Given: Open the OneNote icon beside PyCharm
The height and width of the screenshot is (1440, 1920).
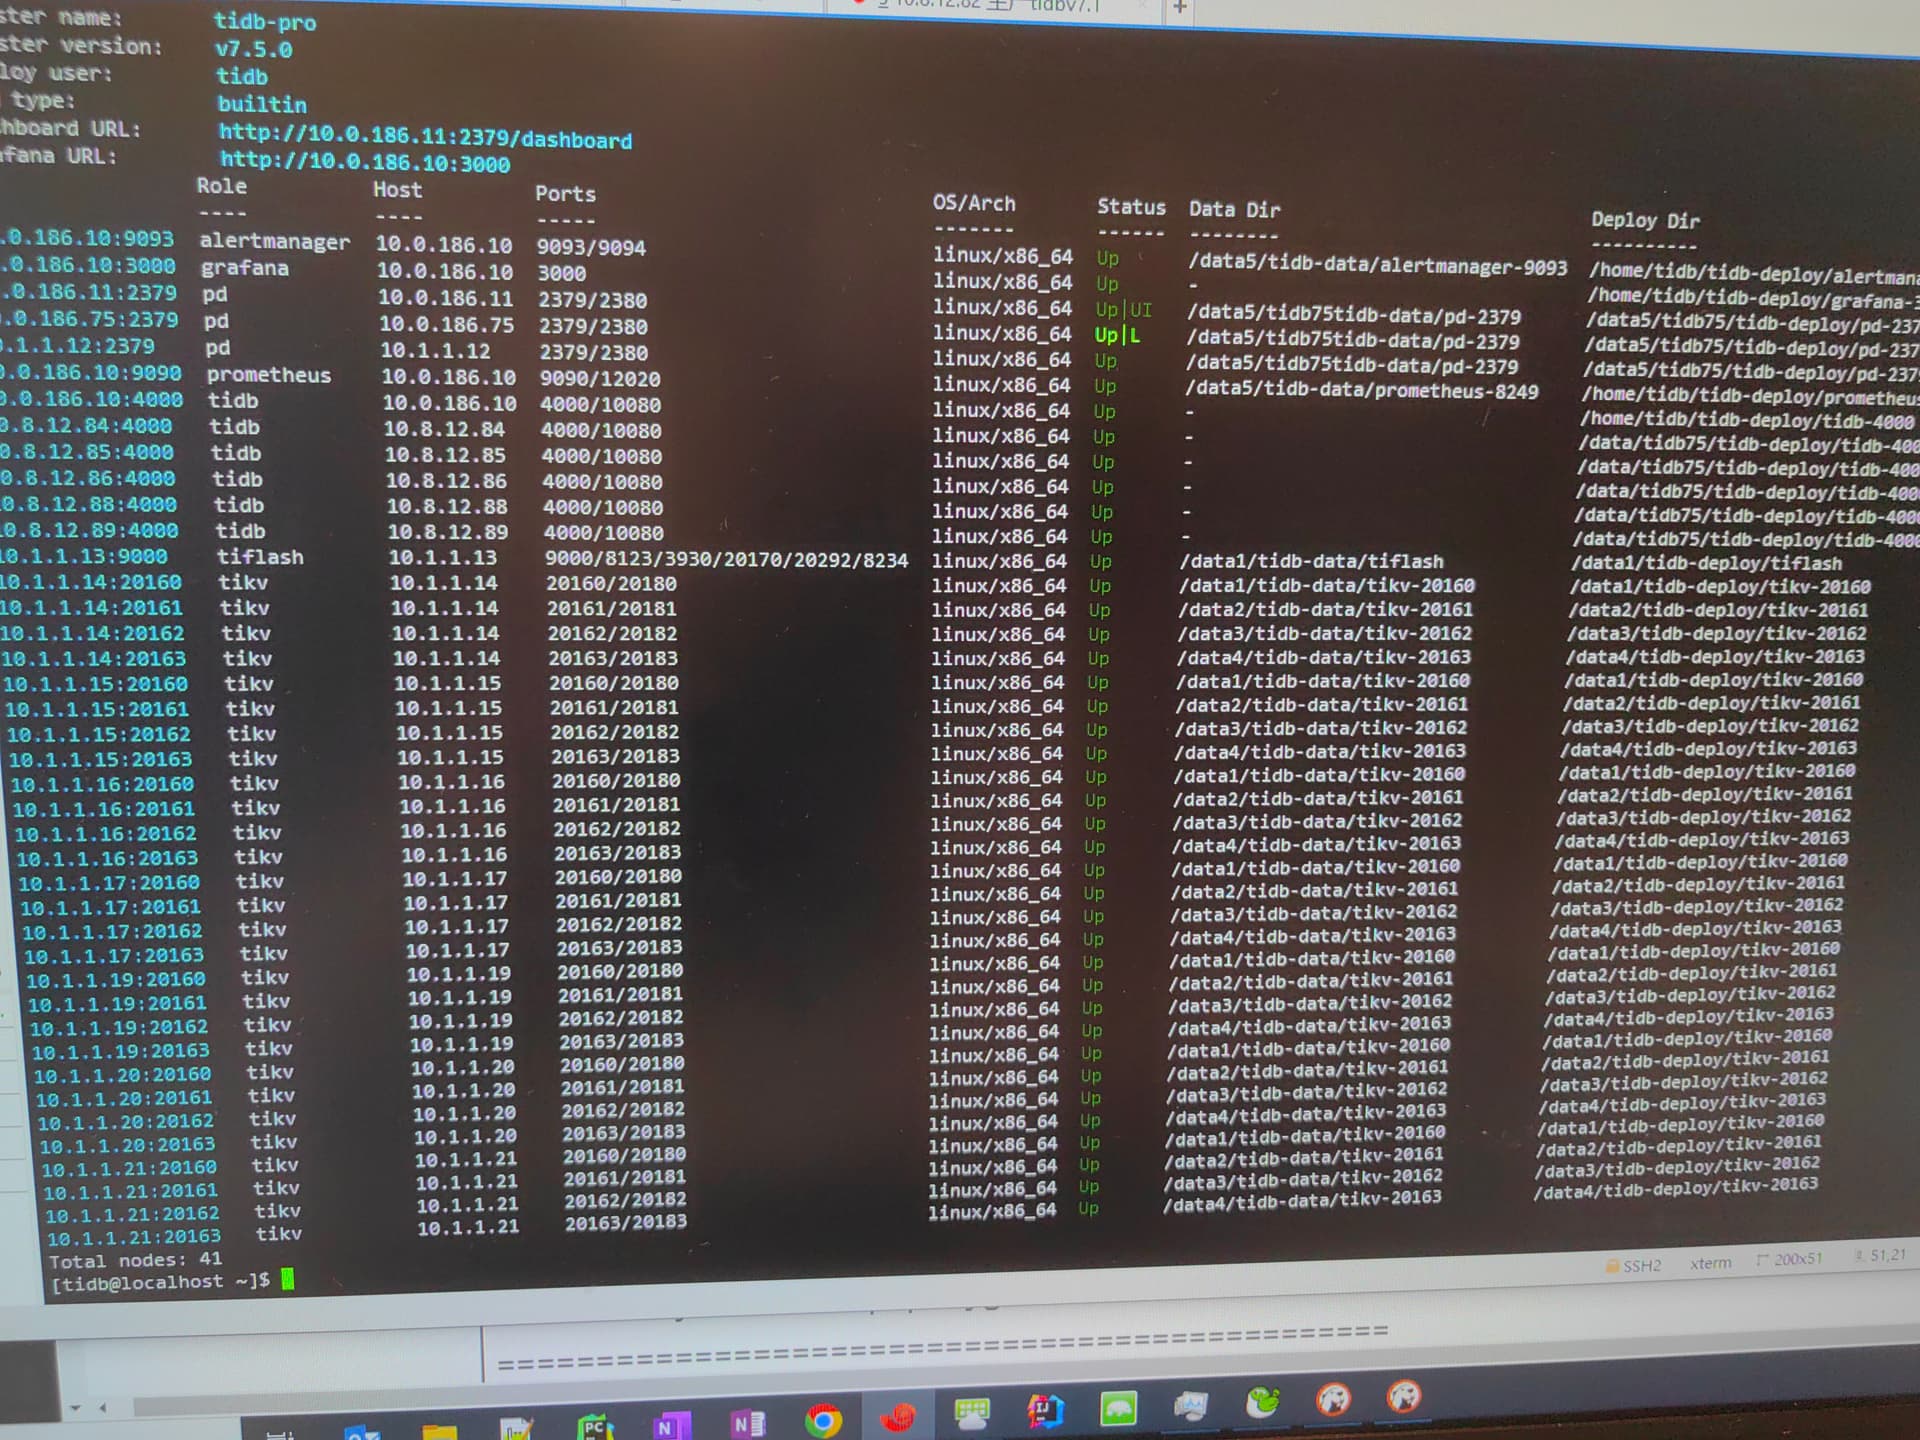Looking at the screenshot, I should tap(671, 1425).
